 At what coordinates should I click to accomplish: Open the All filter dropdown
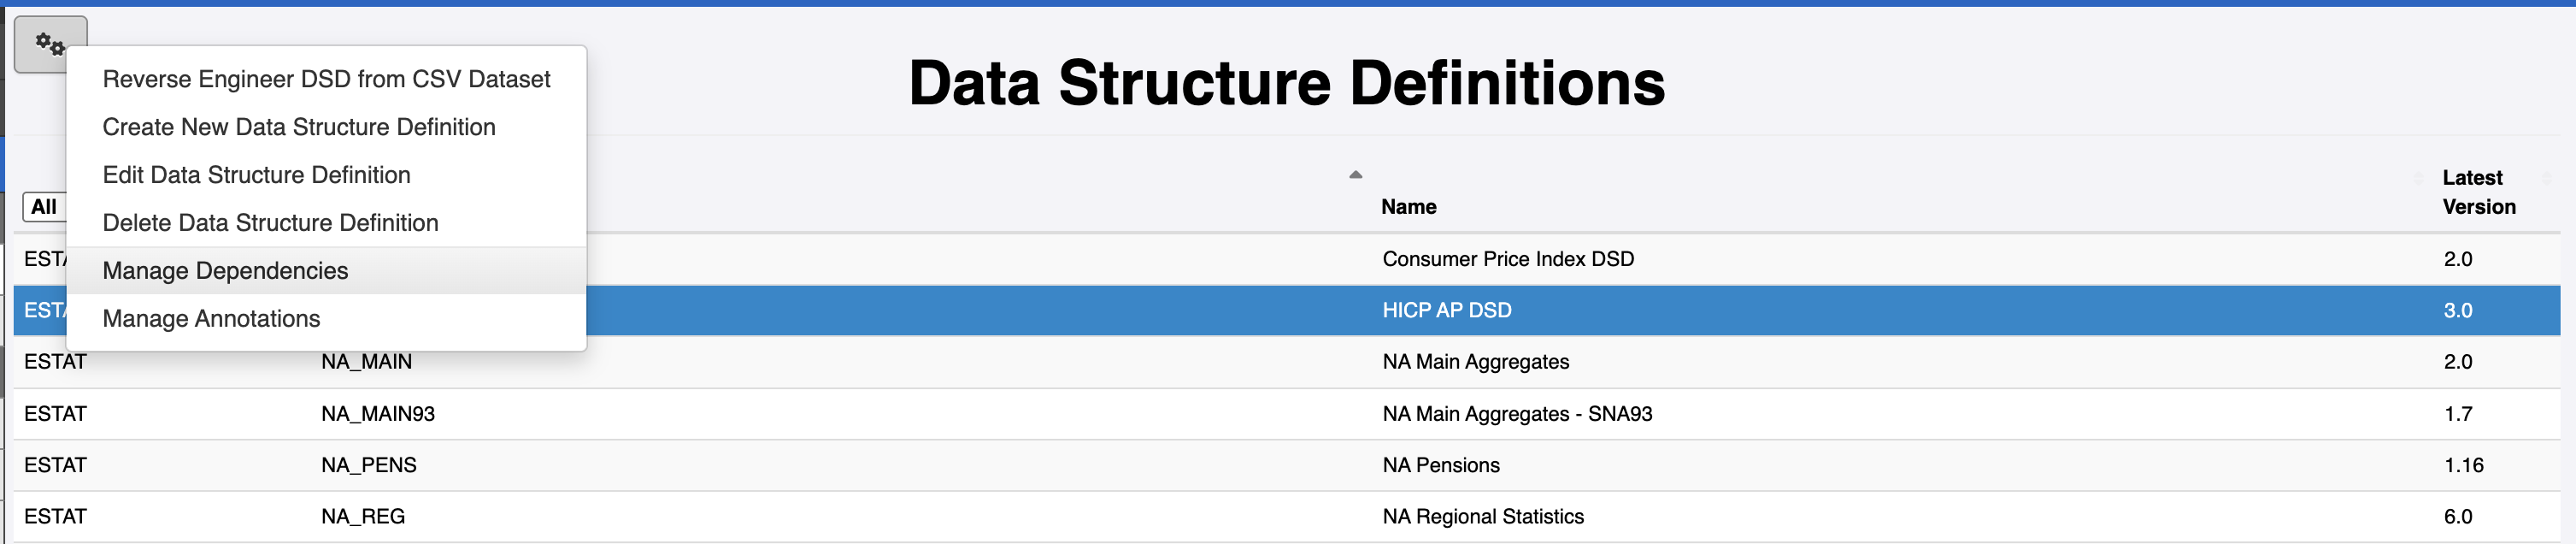click(44, 207)
